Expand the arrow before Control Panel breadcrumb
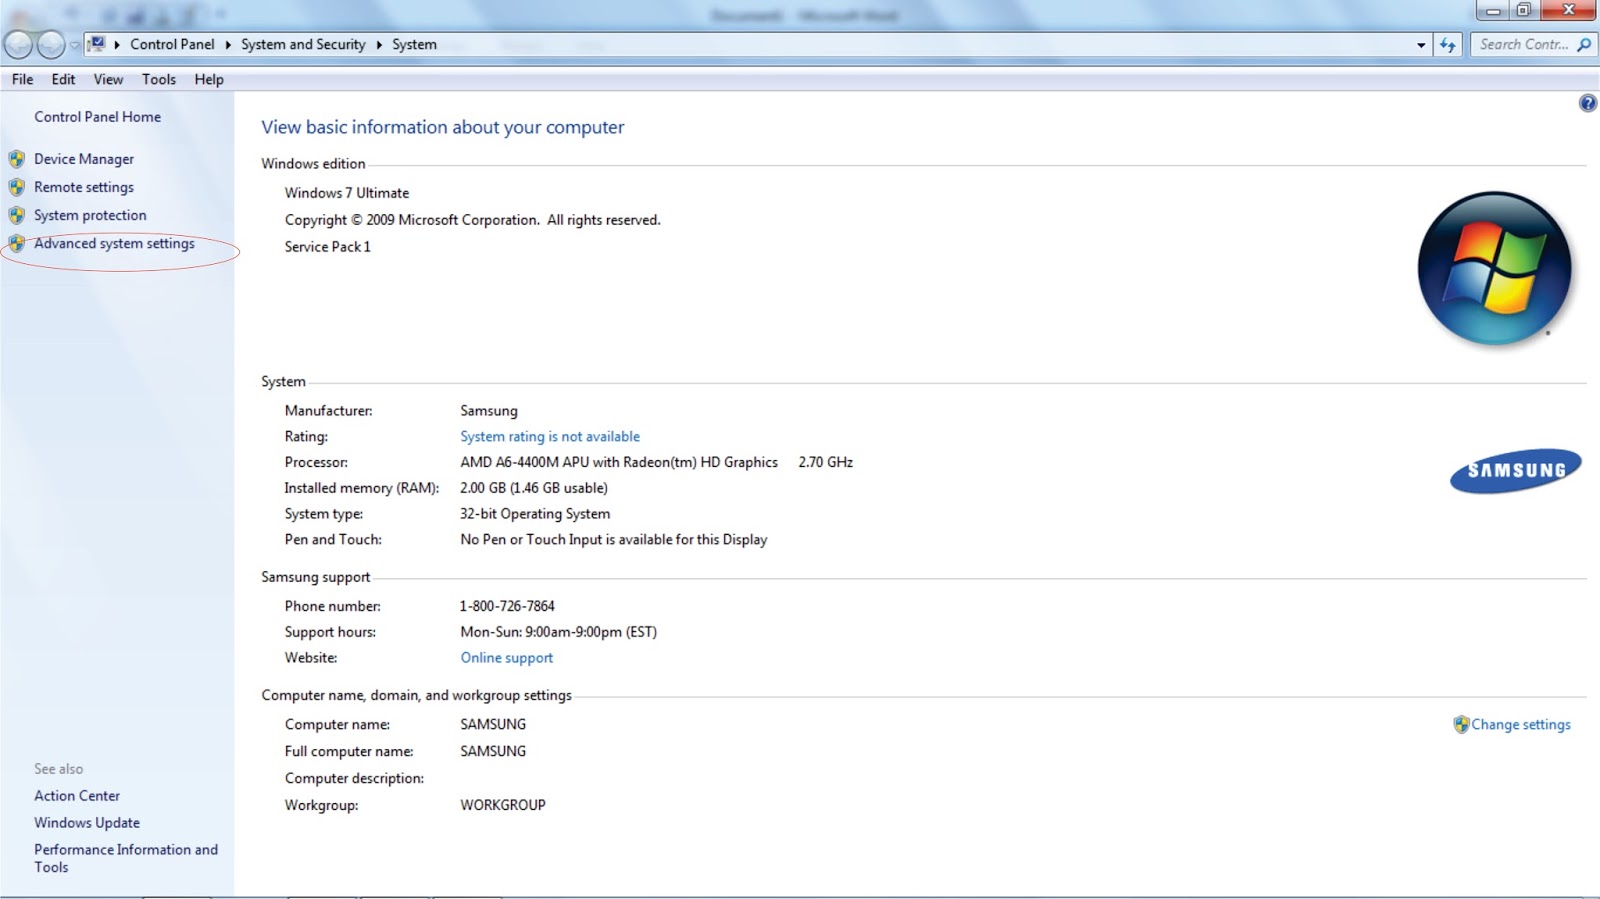 click(x=117, y=45)
